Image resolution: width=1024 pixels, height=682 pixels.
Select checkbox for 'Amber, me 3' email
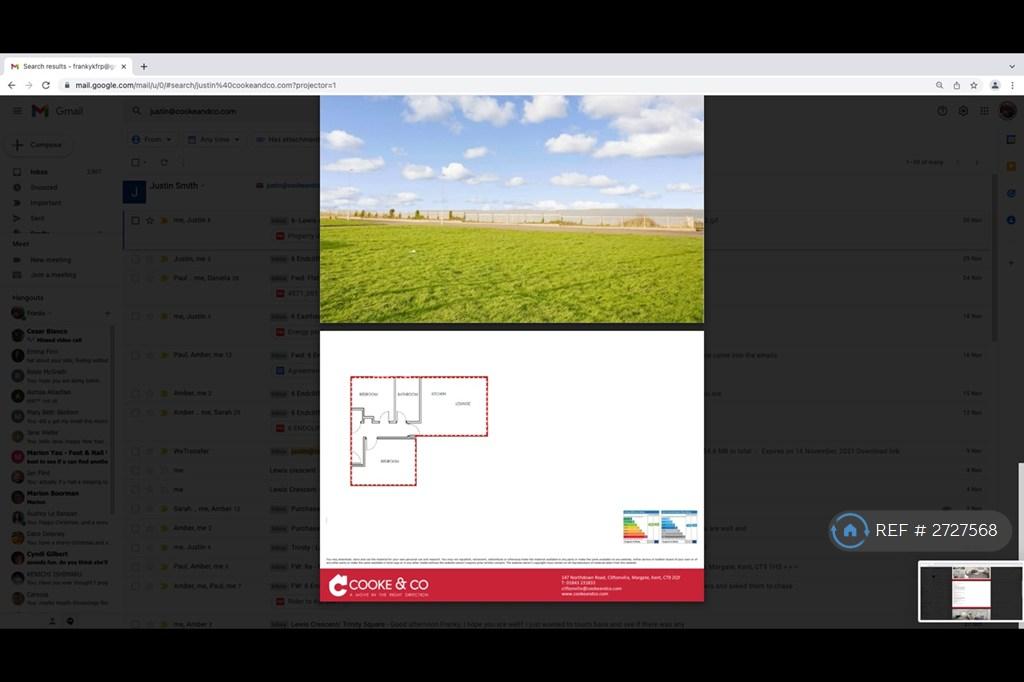coord(135,394)
